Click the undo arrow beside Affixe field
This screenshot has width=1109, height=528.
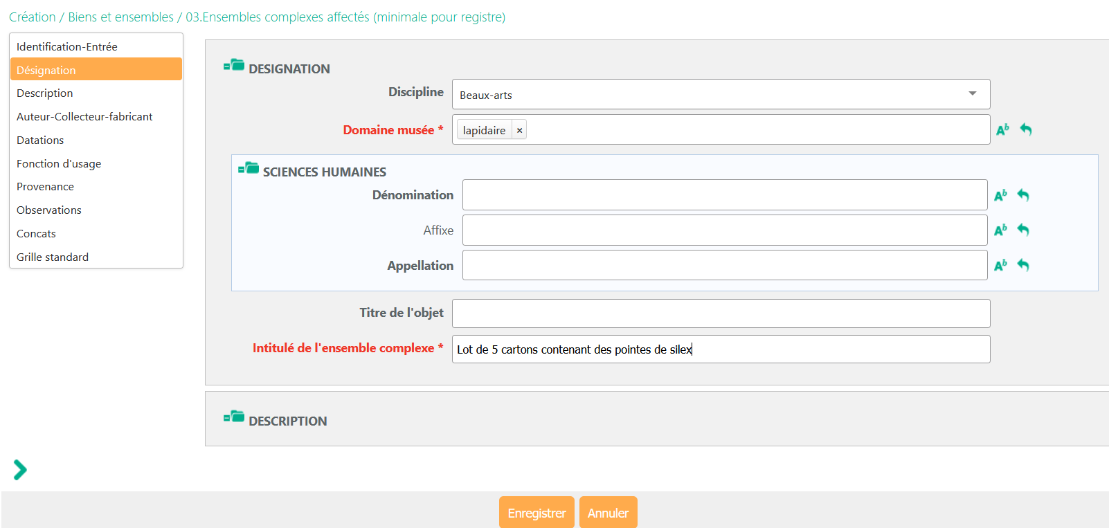pyautogui.click(x=1022, y=230)
